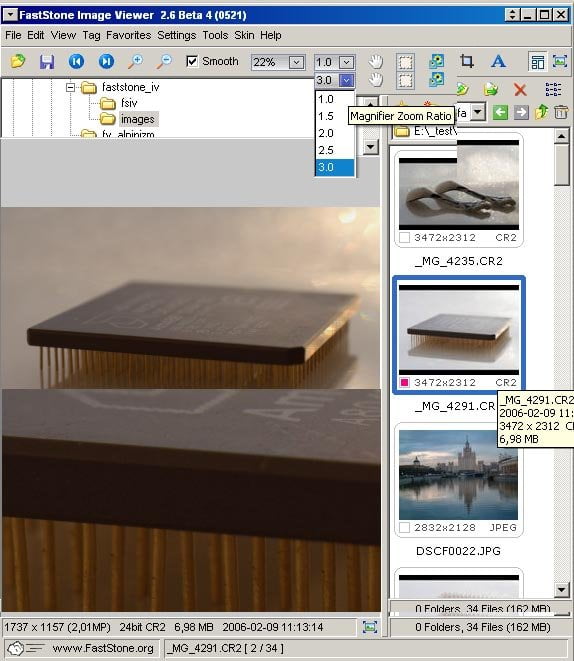This screenshot has height=661, width=574.
Task: Click the green back arrow
Action: click(500, 112)
